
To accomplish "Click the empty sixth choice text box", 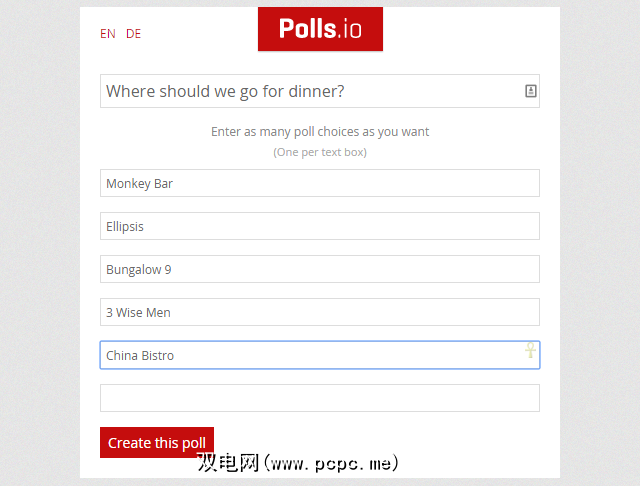I will (x=320, y=398).
